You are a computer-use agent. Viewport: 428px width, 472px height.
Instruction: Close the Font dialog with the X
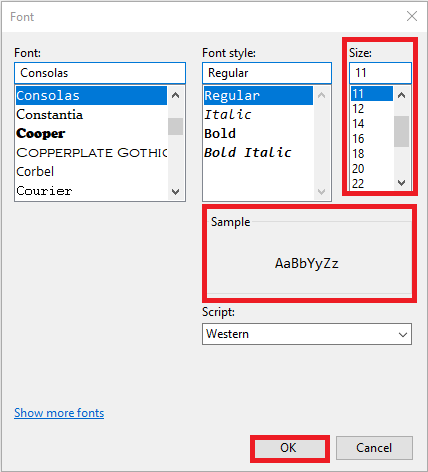pyautogui.click(x=412, y=16)
